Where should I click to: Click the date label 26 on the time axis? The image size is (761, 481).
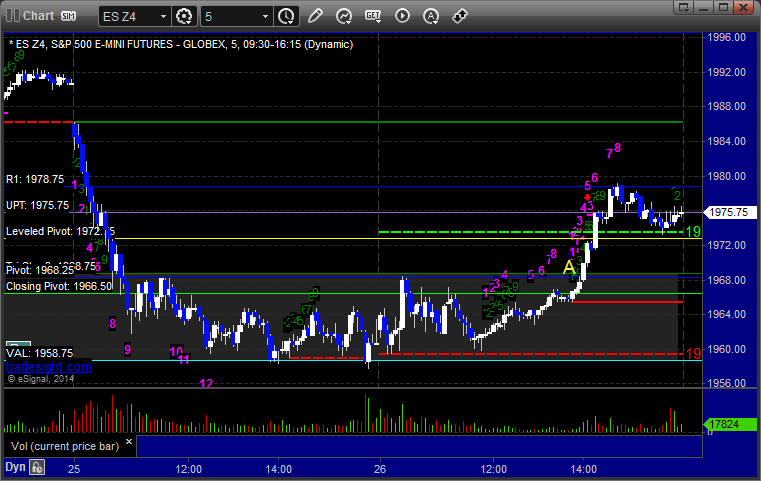(x=380, y=469)
